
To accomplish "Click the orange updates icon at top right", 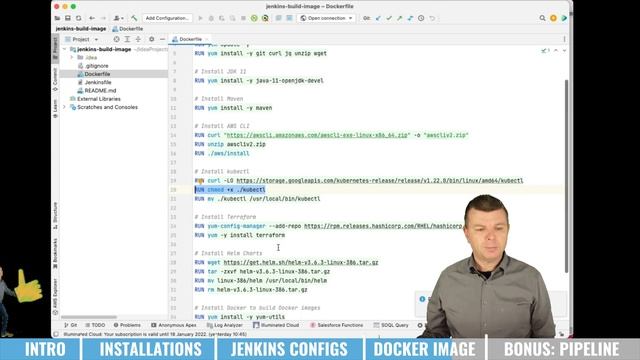I will (x=553, y=18).
